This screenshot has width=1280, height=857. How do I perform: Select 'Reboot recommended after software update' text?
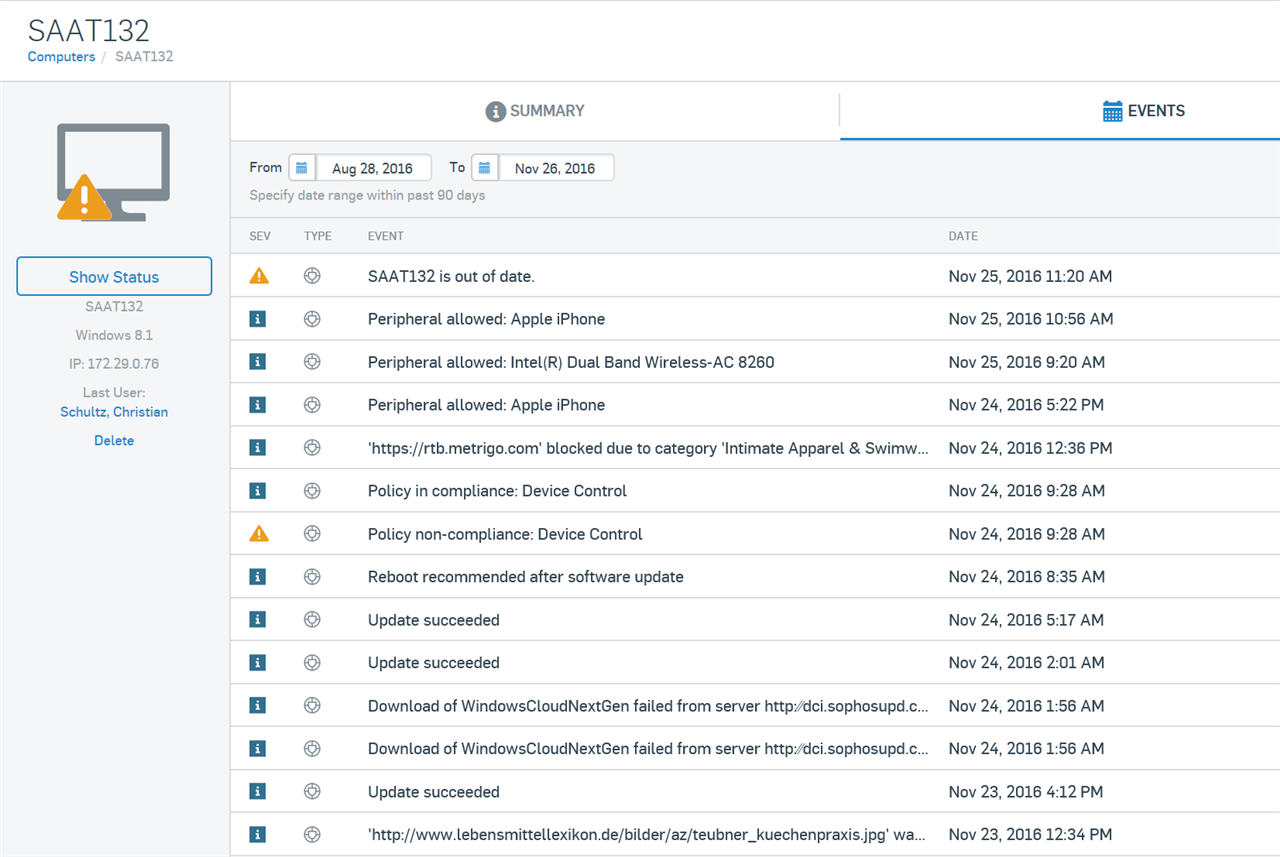(526, 577)
